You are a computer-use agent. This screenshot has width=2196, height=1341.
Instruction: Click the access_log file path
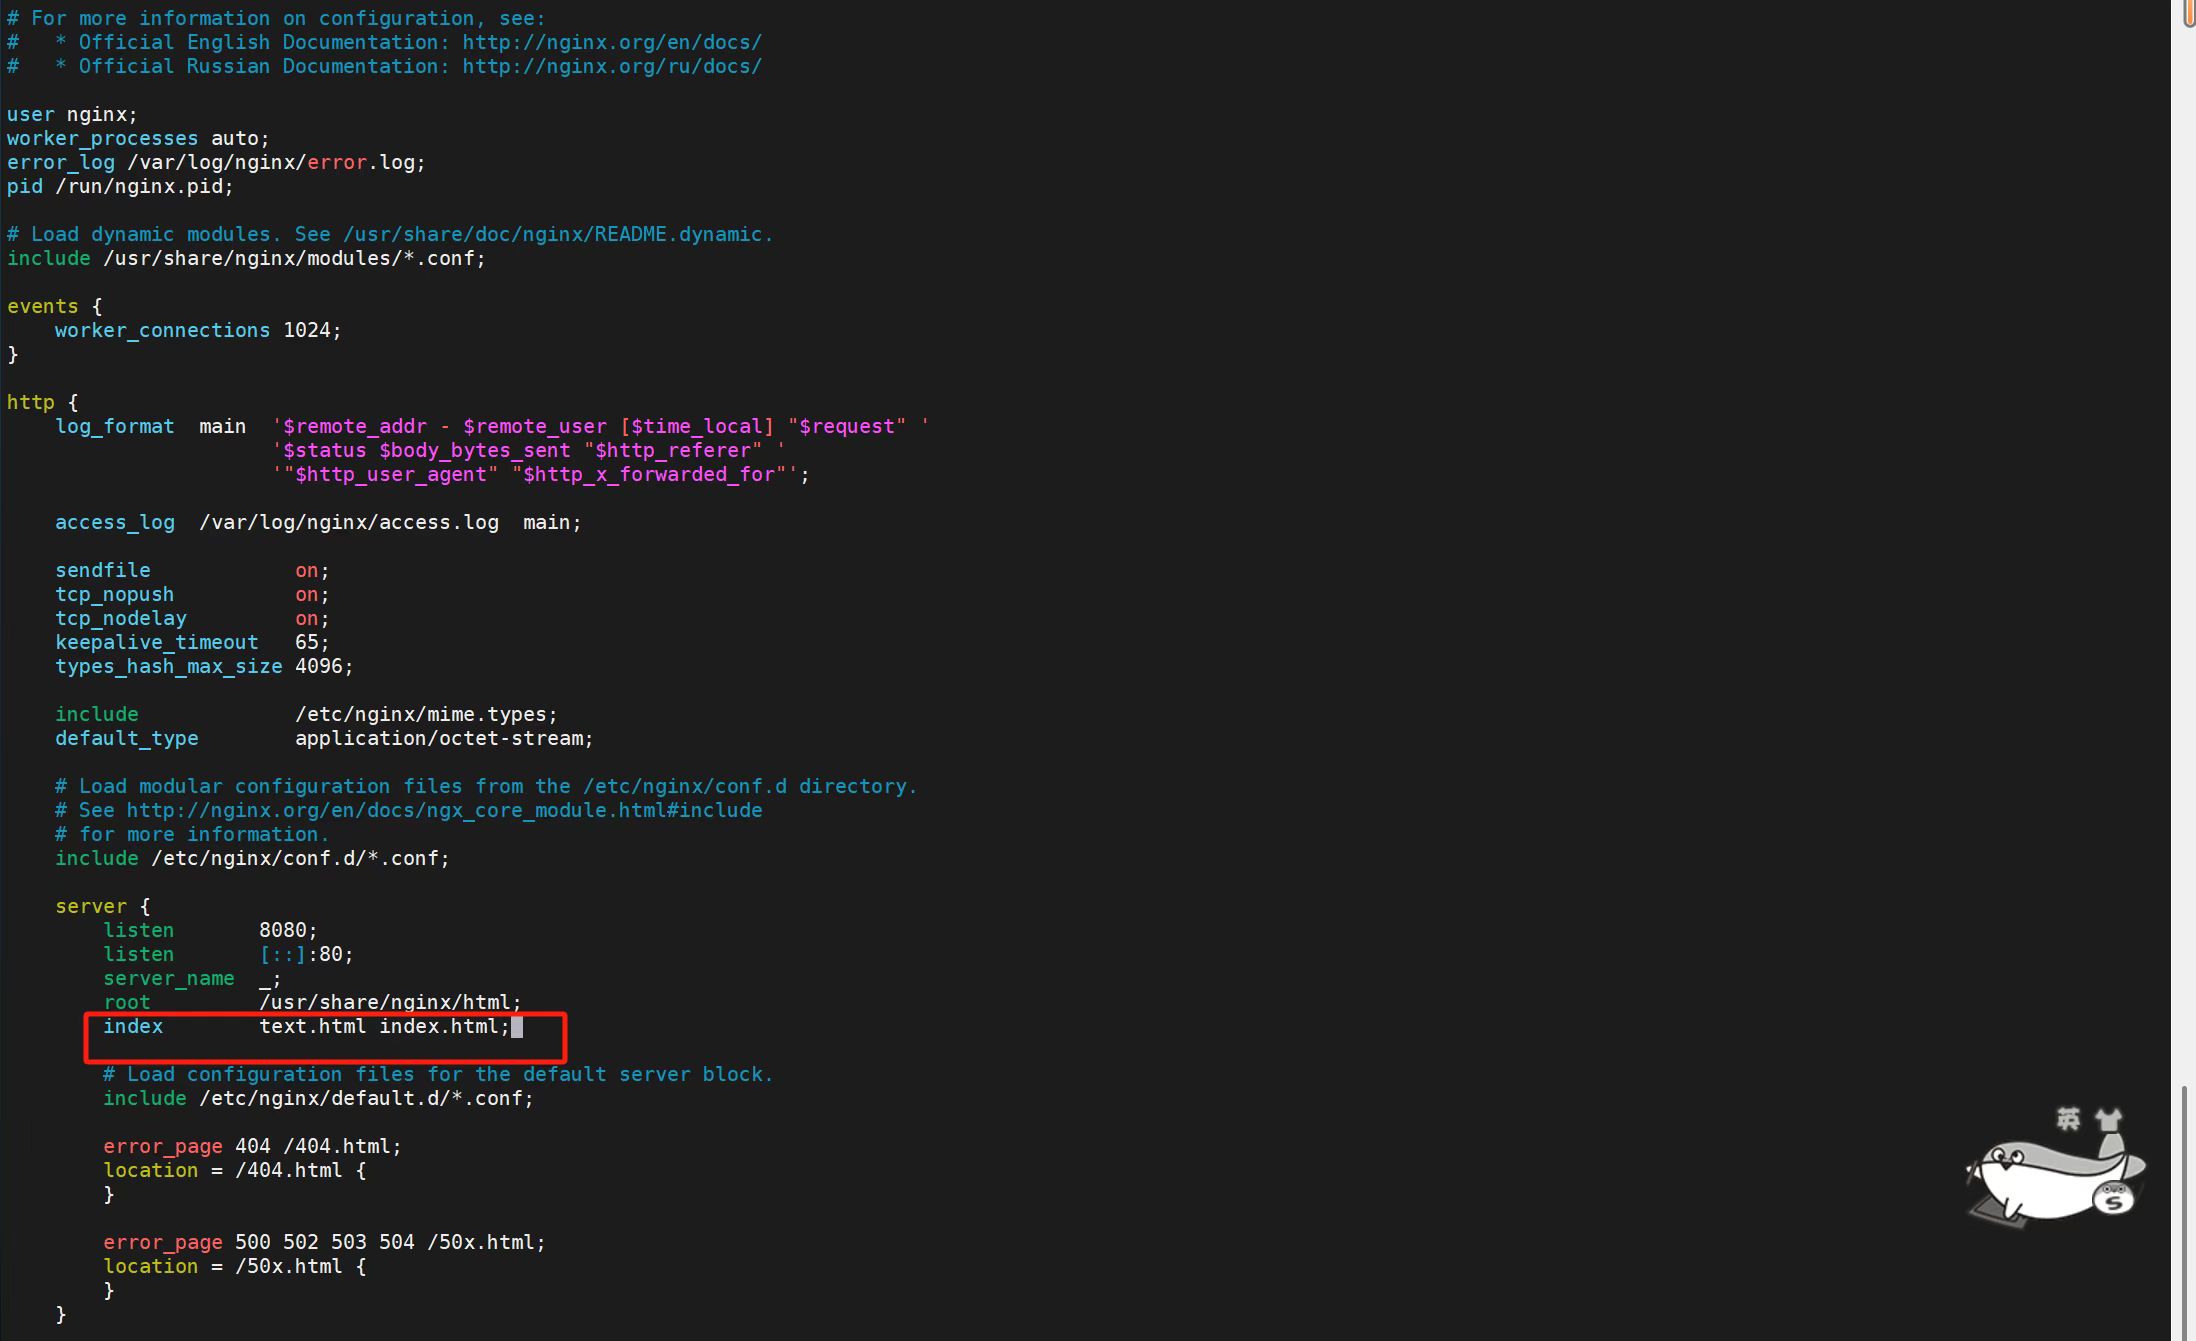point(348,522)
